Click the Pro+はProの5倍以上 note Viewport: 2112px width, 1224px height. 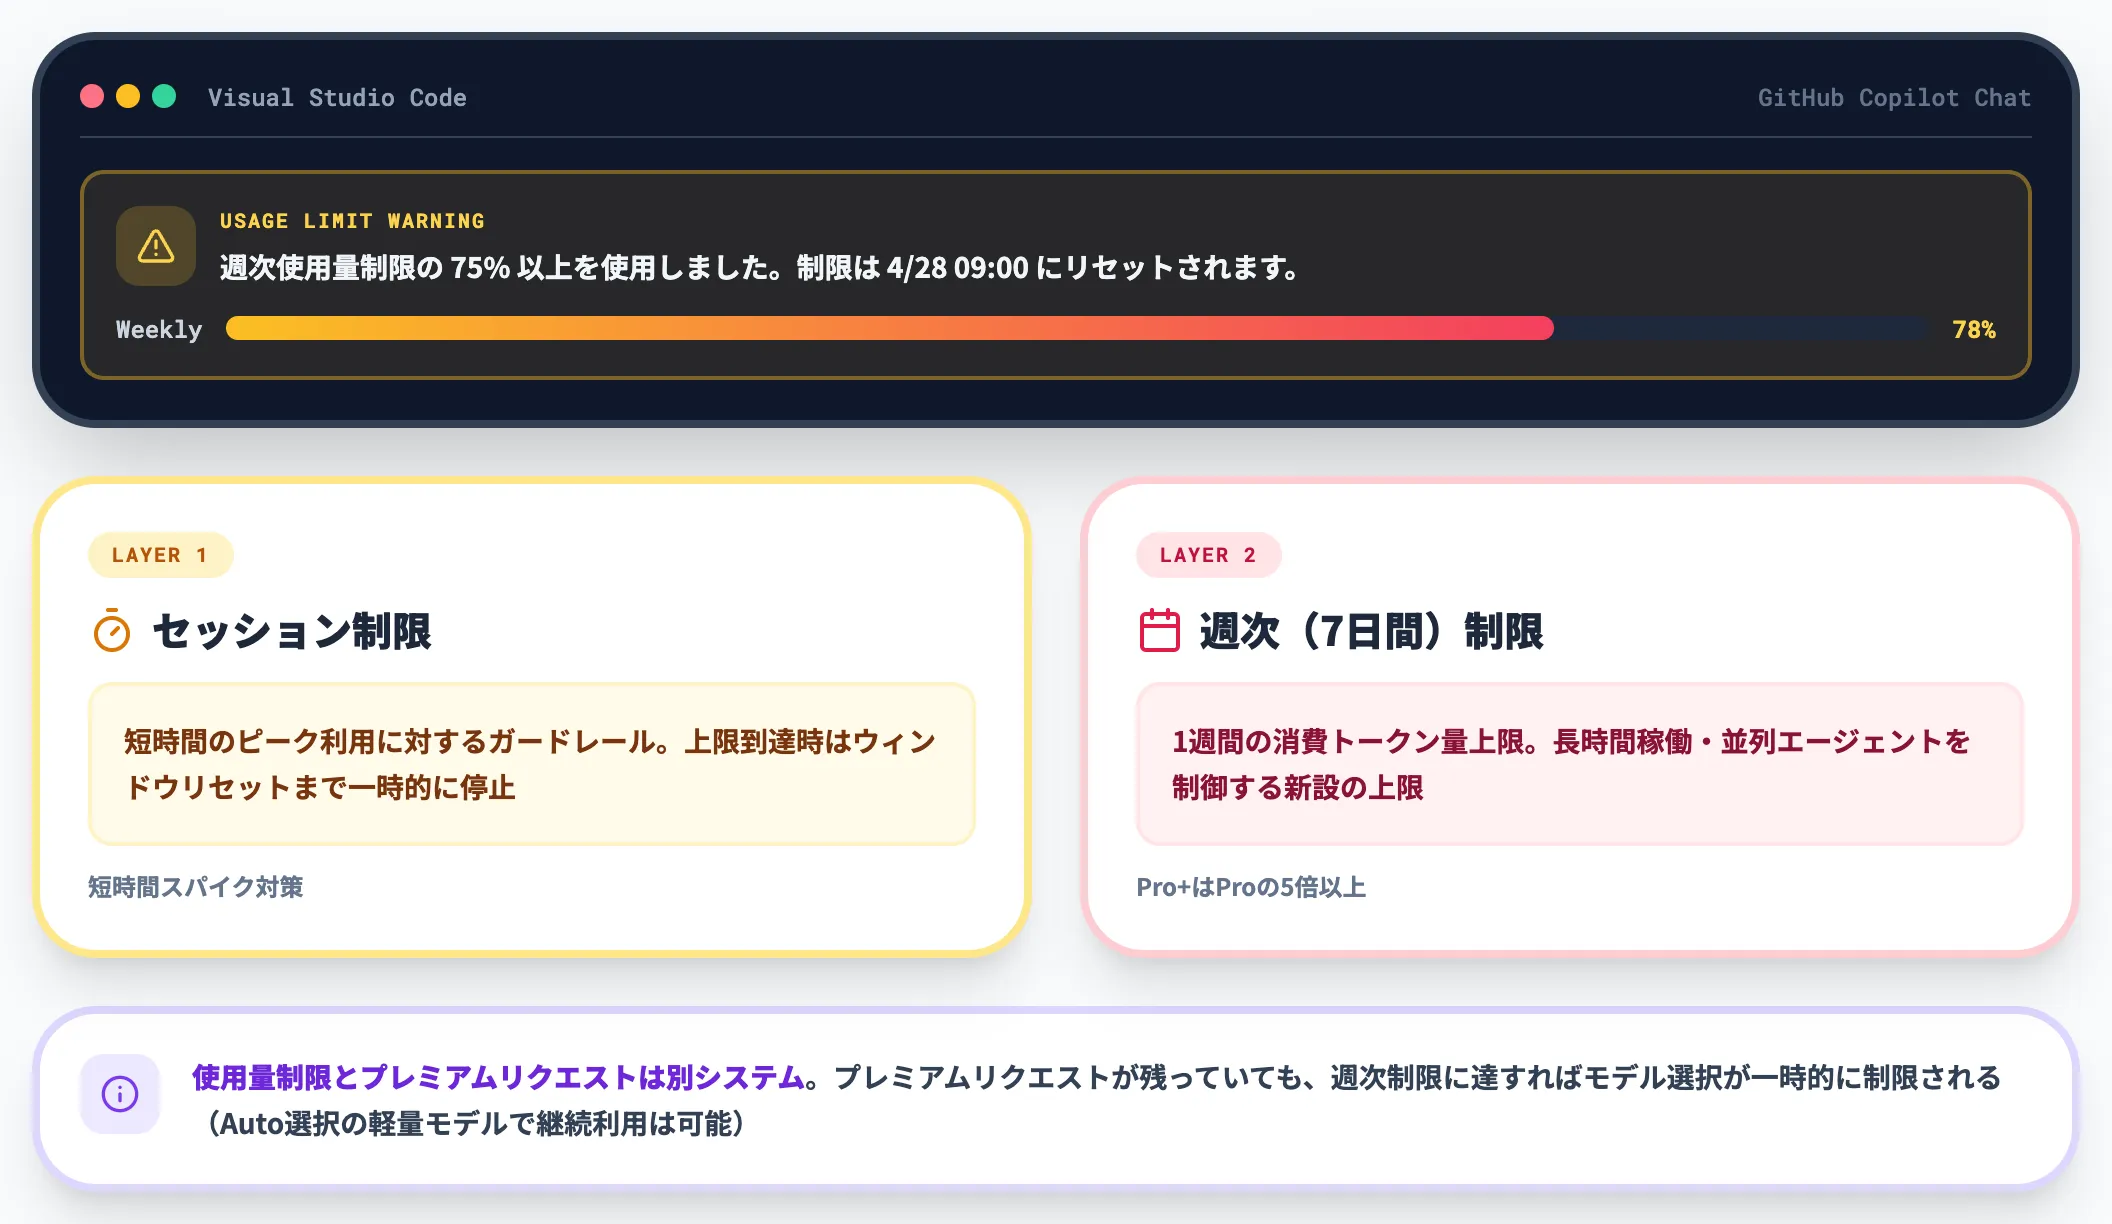tap(1253, 887)
